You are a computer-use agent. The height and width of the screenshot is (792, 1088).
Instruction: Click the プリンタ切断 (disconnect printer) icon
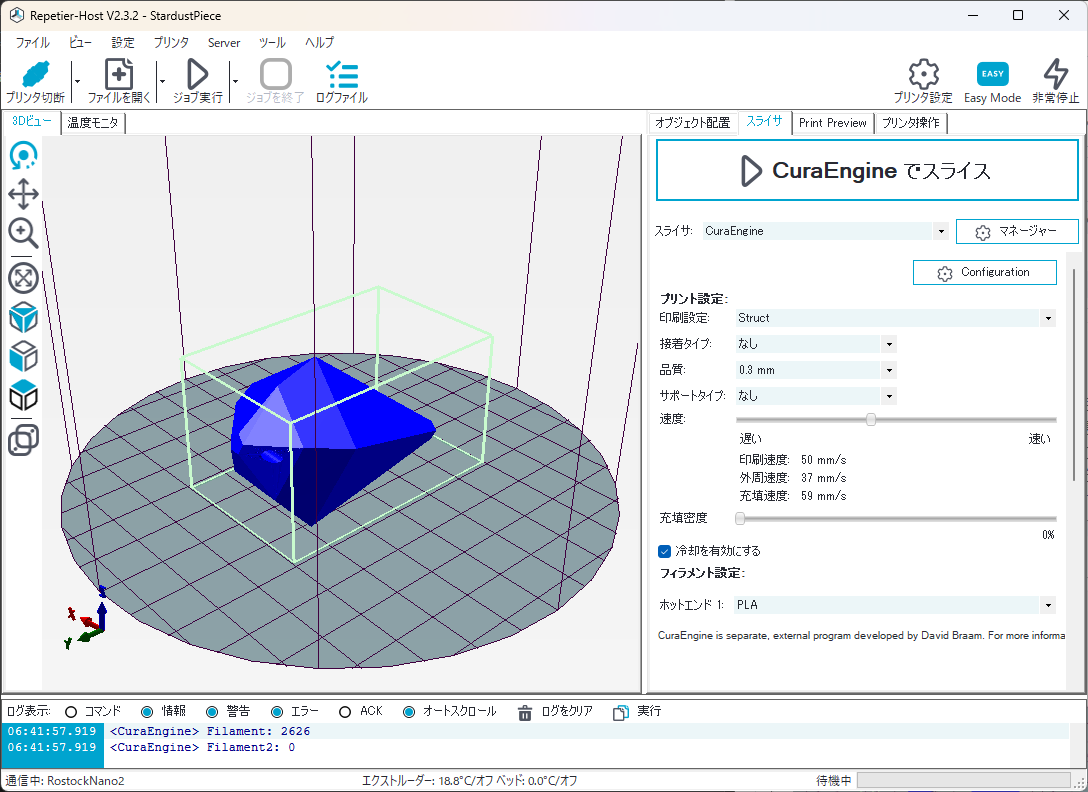click(x=35, y=74)
